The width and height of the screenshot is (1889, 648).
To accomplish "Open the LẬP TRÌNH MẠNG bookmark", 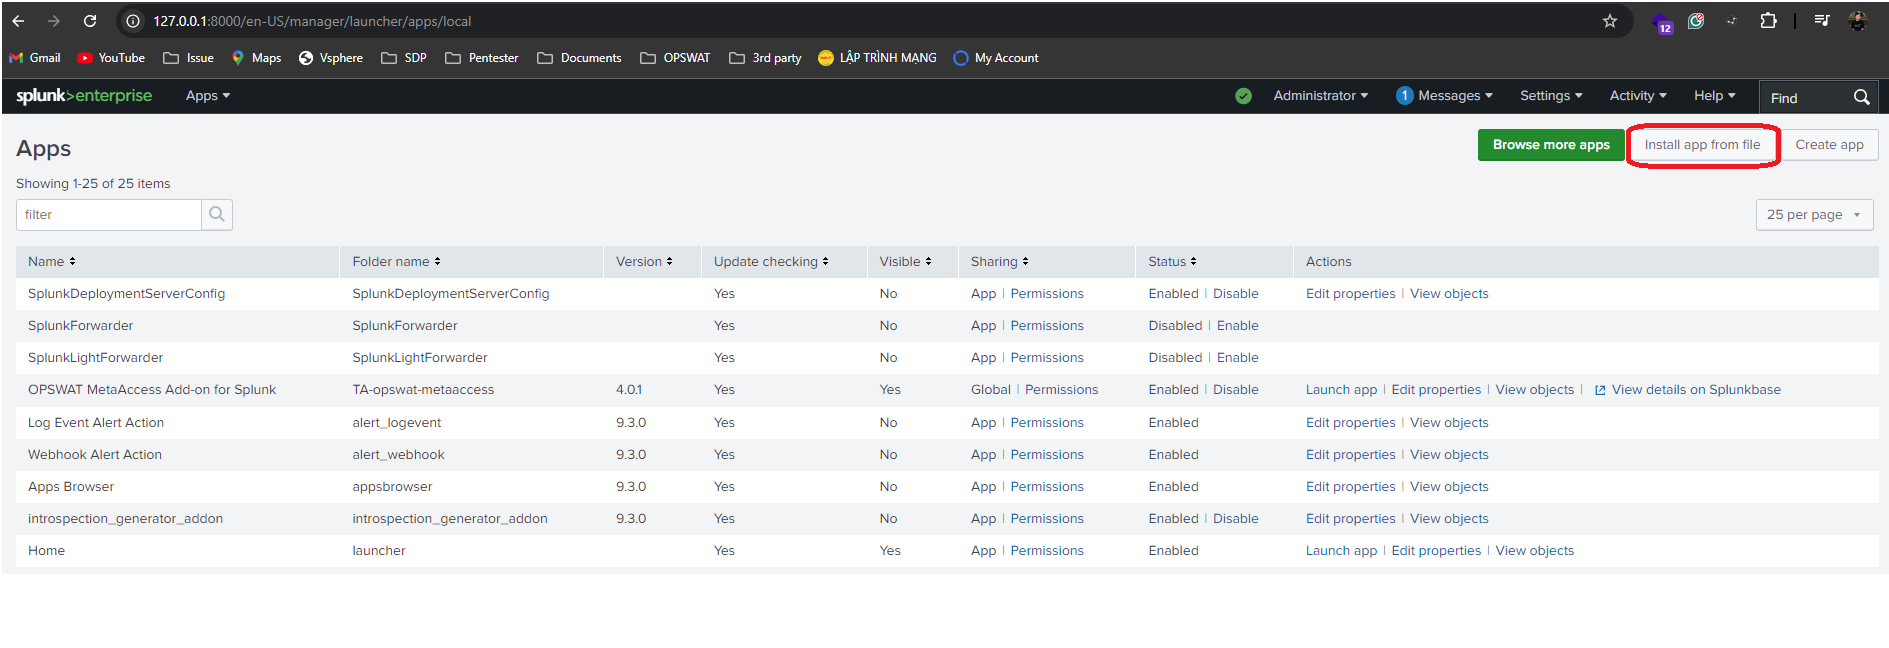I will click(877, 58).
